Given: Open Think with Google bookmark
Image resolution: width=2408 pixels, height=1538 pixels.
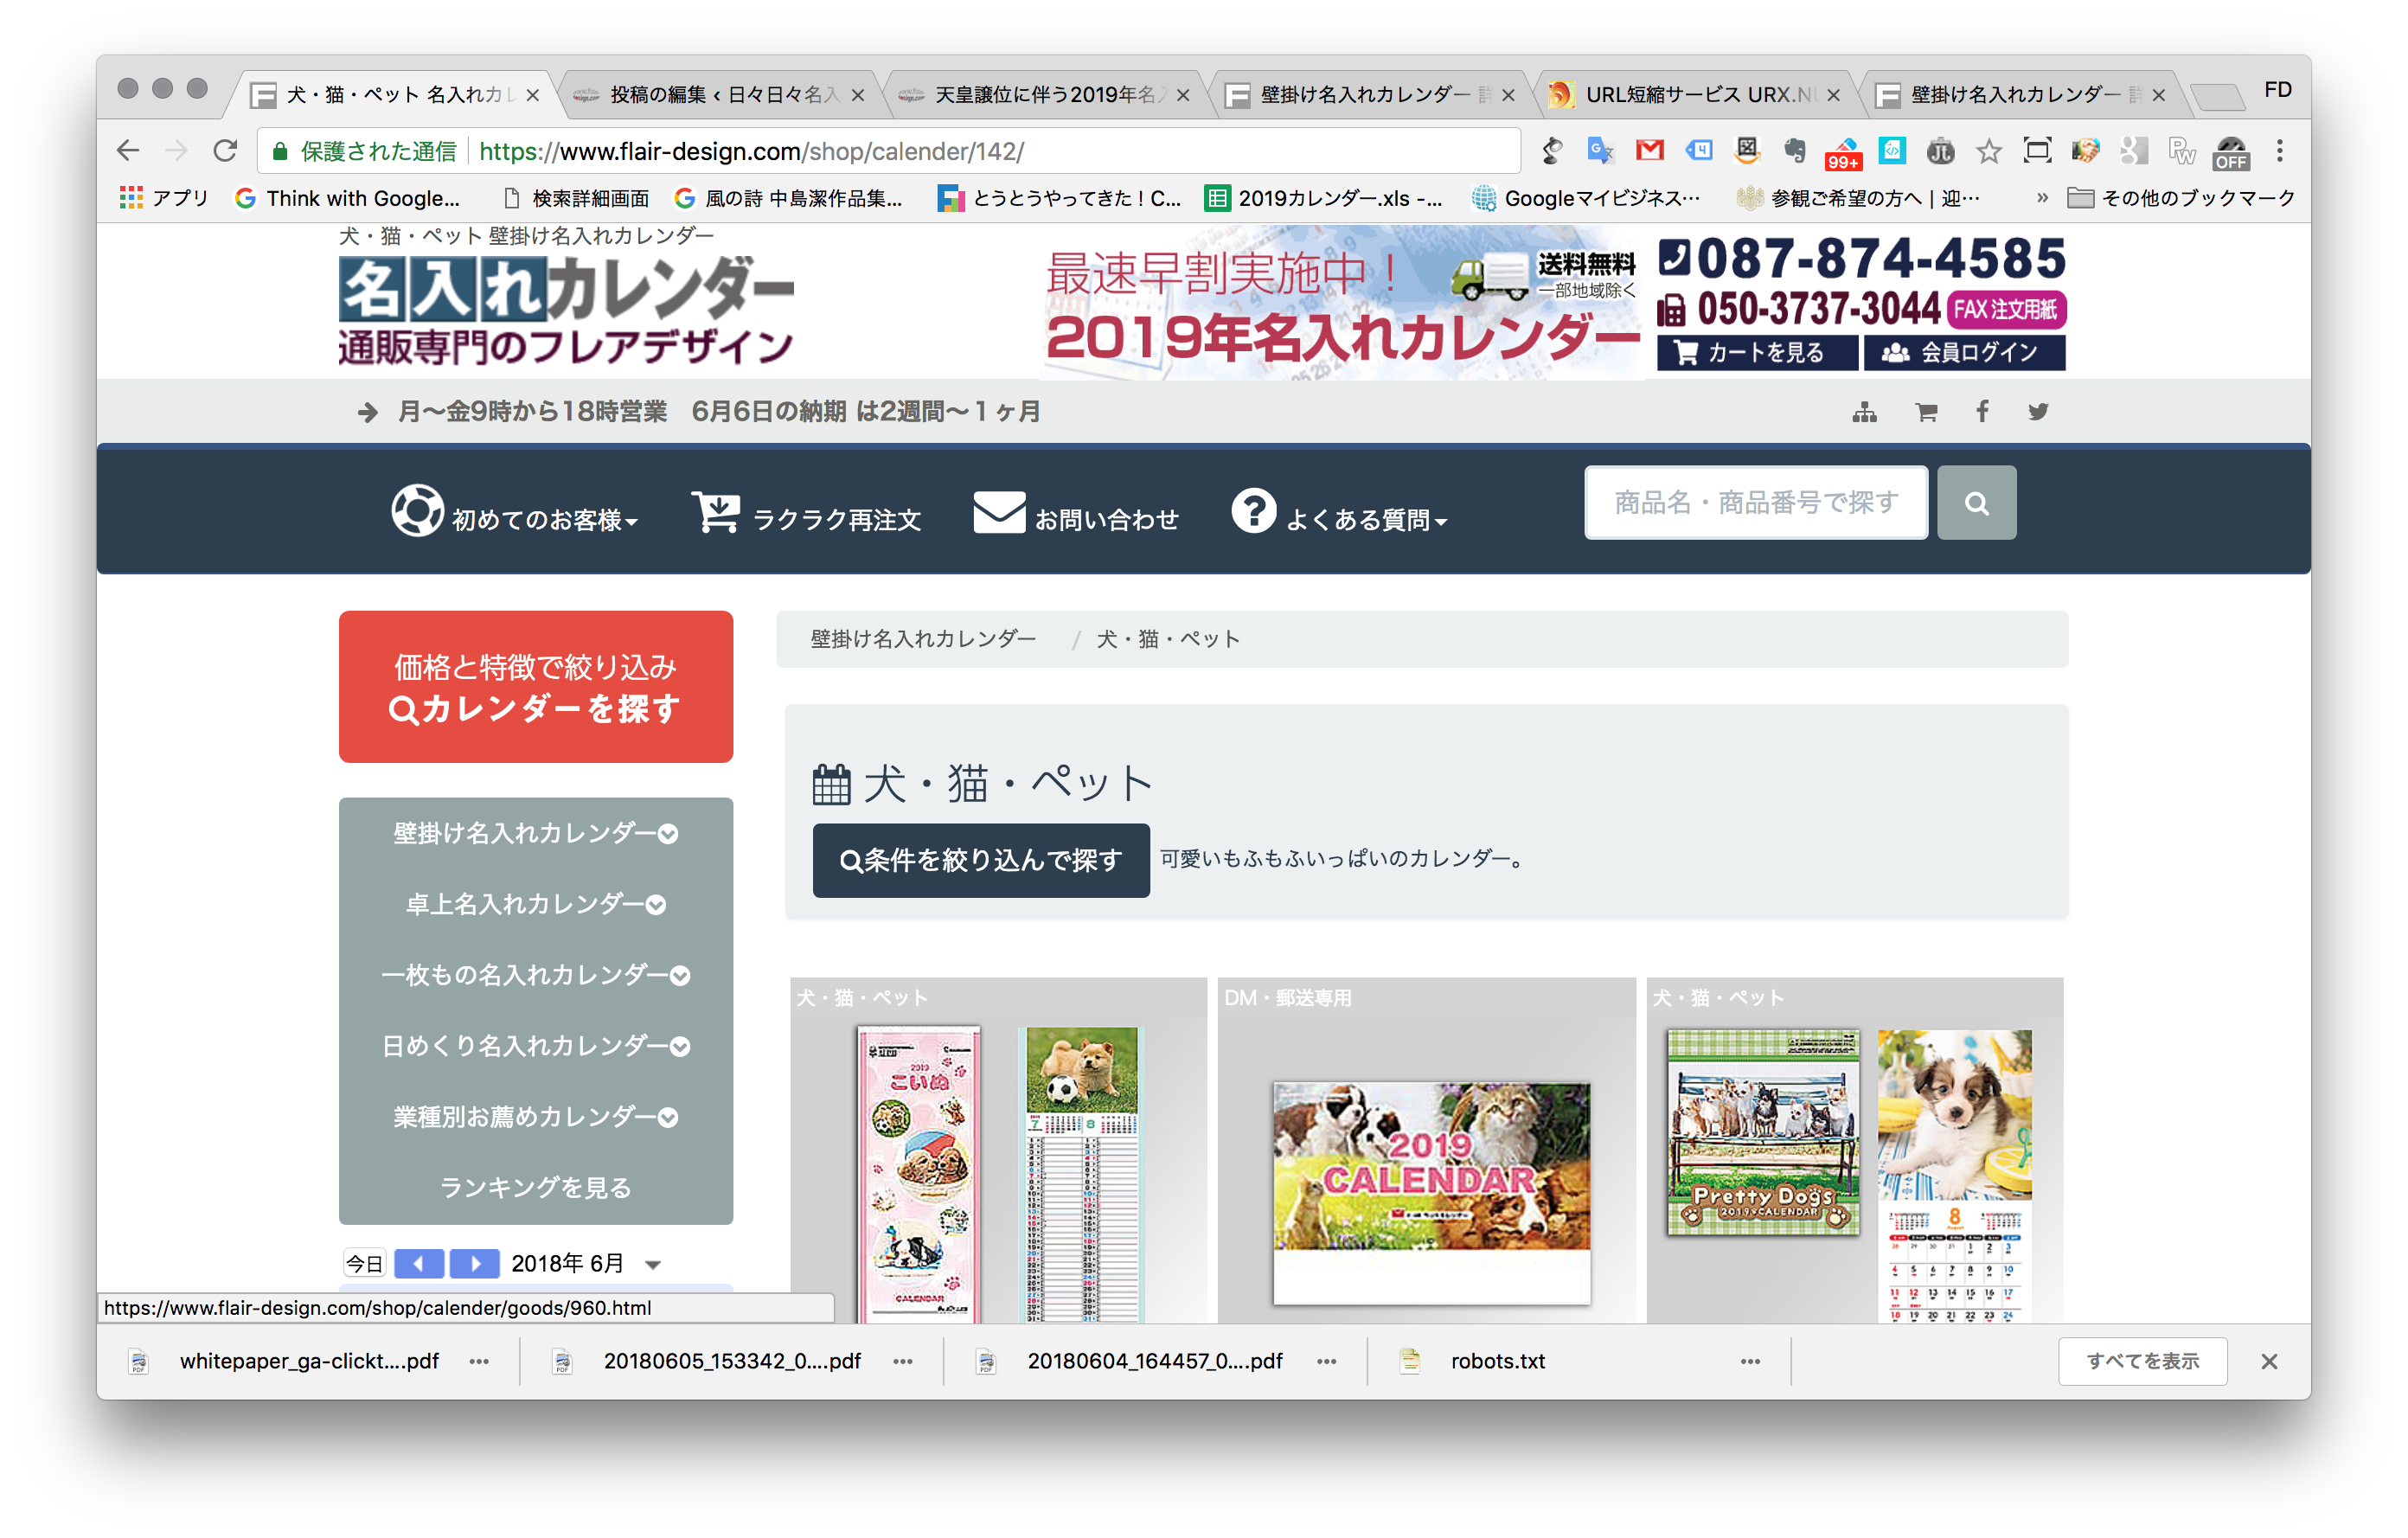Looking at the screenshot, I should (x=347, y=198).
